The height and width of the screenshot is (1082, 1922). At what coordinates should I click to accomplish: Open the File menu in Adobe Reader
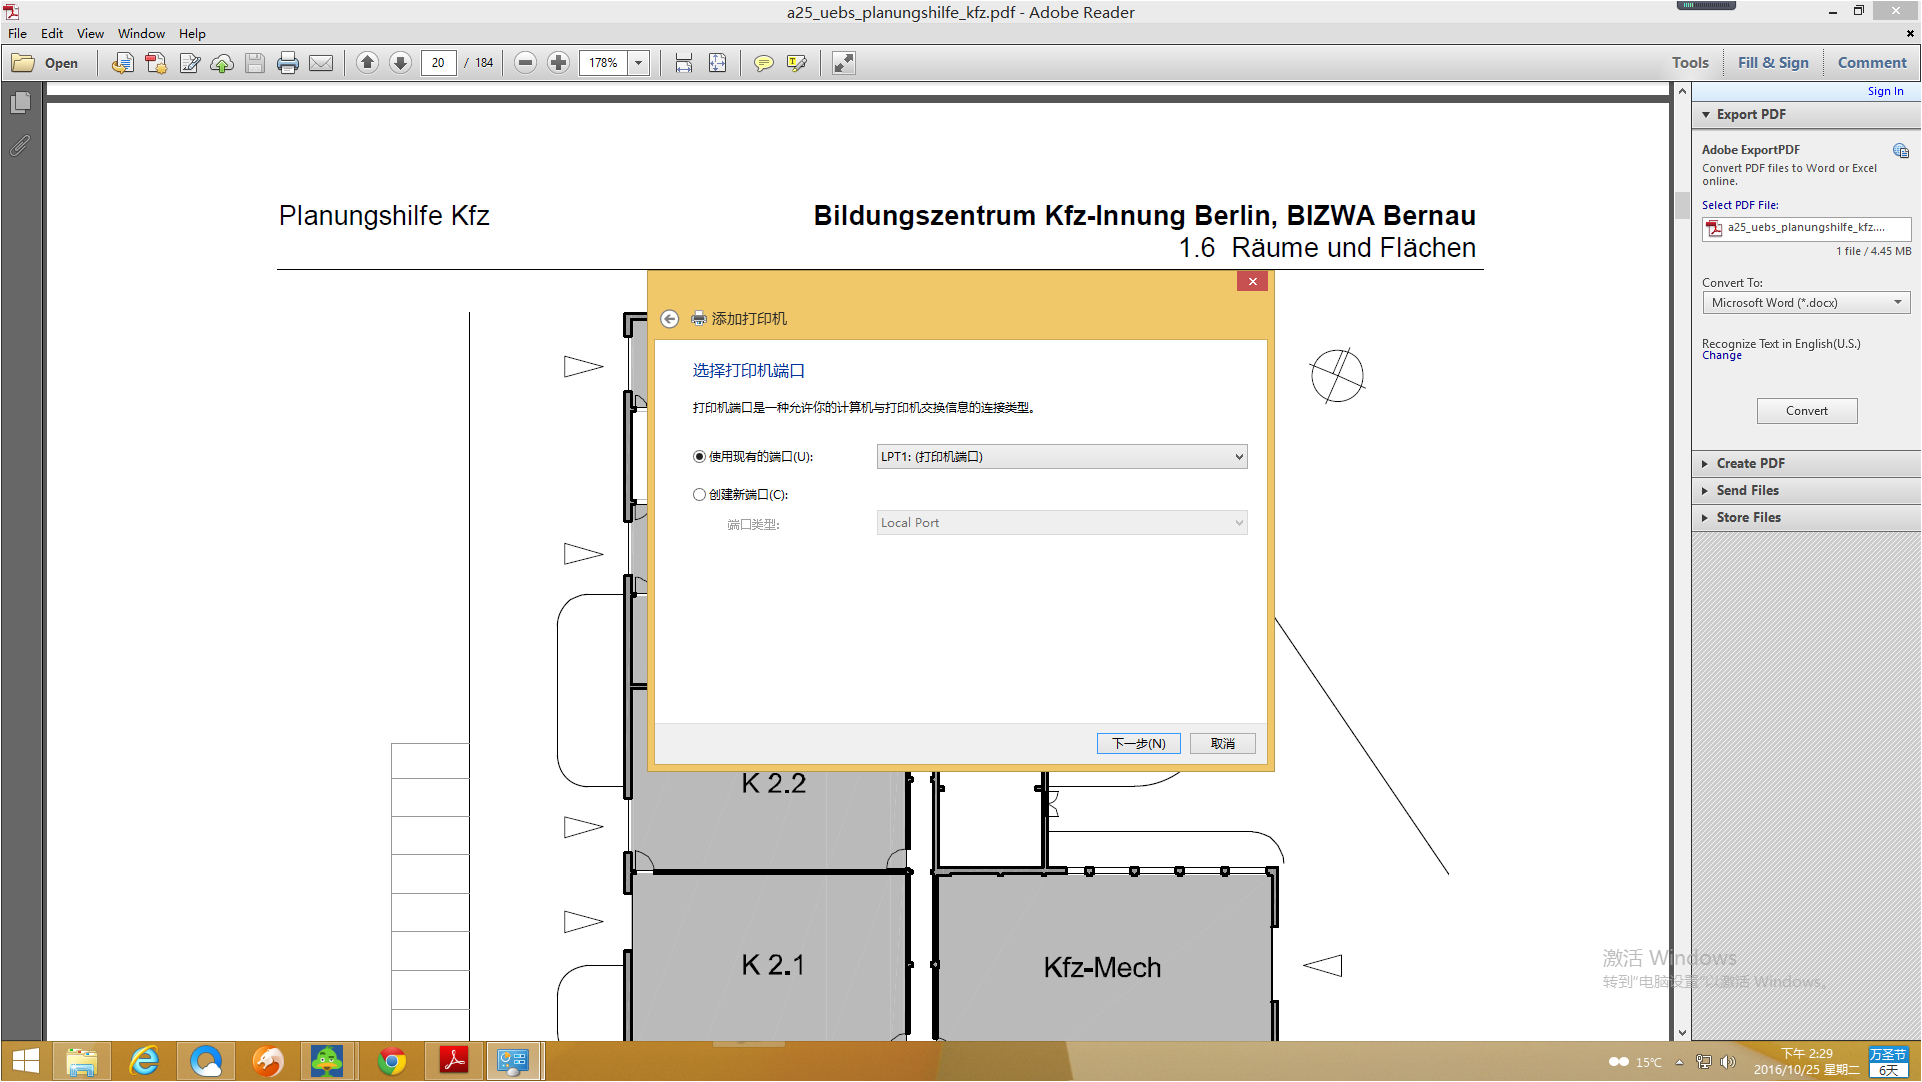(18, 33)
